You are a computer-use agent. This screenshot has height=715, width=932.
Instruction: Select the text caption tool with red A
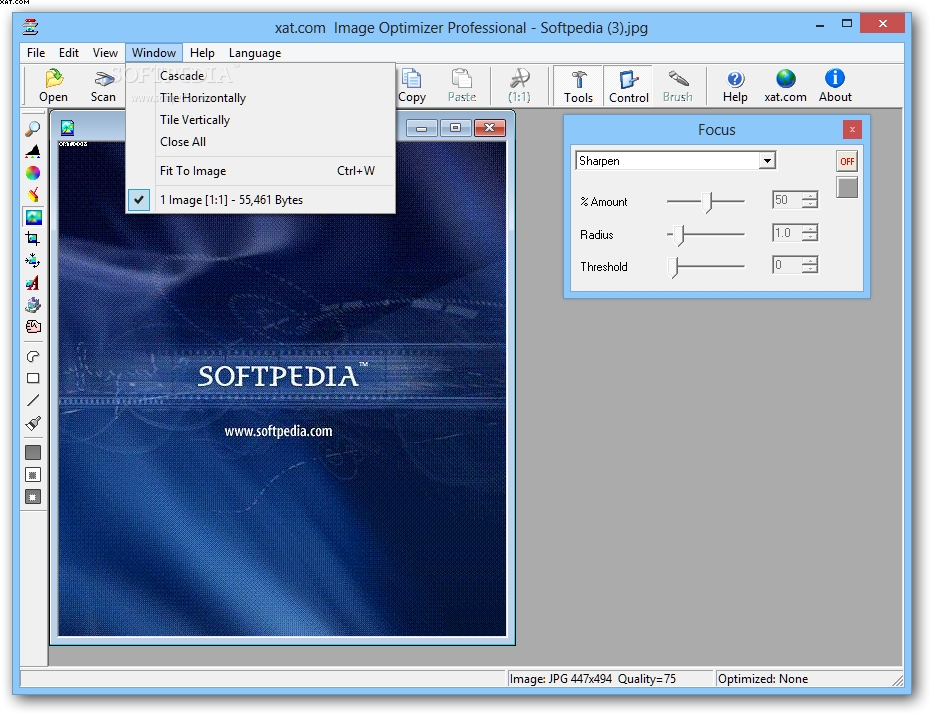[x=33, y=283]
